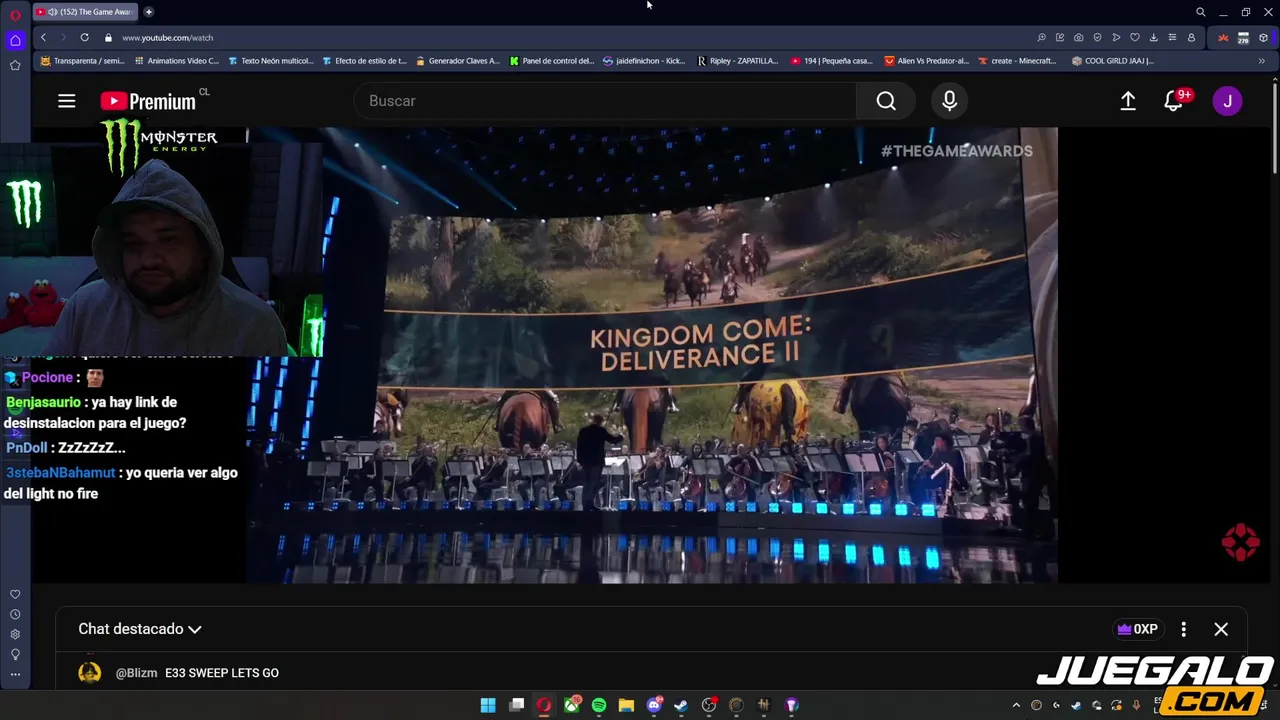Open Texto Neón multicol... bookmark
This screenshot has width=1280, height=720.
tap(270, 61)
